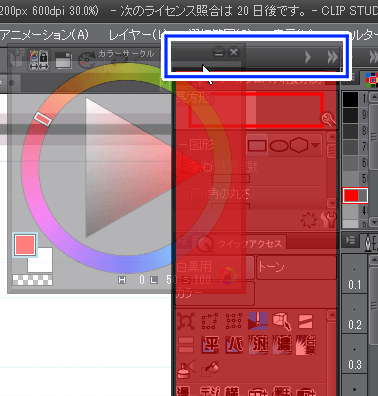Click the free transform box icon
This screenshot has width=378, height=396.
210,321
